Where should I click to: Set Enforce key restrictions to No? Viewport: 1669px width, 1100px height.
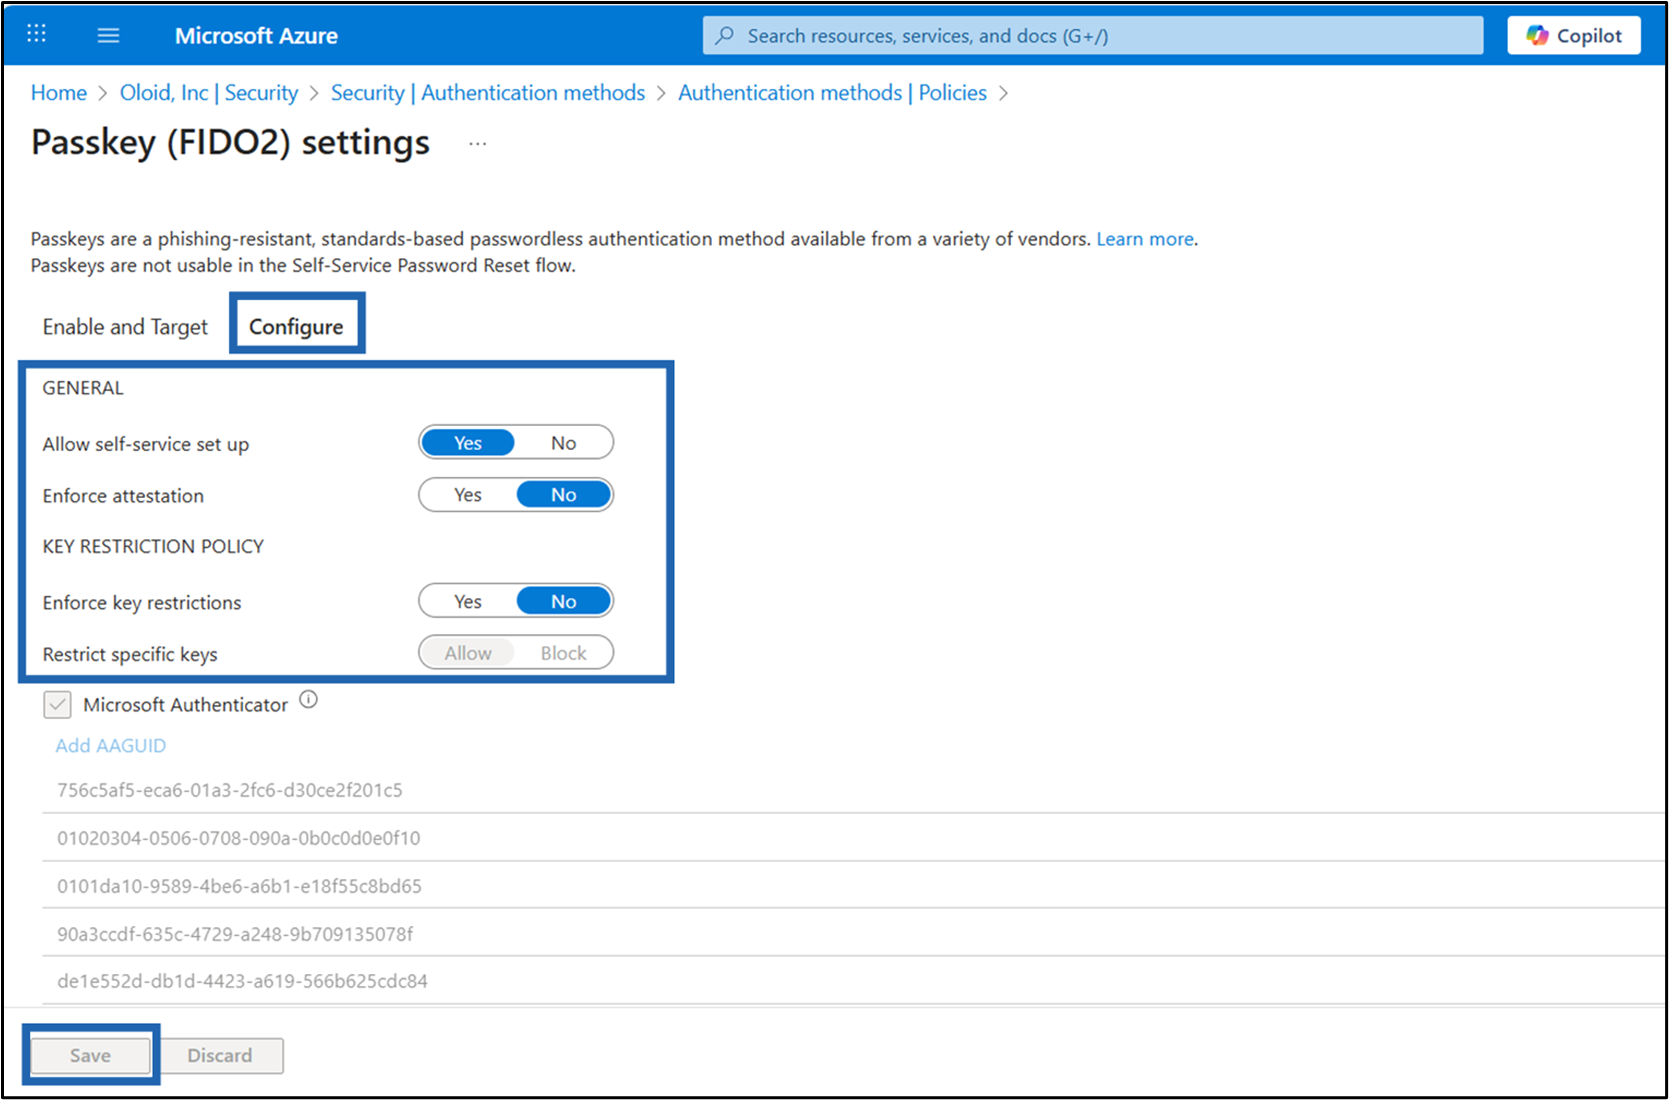(564, 601)
